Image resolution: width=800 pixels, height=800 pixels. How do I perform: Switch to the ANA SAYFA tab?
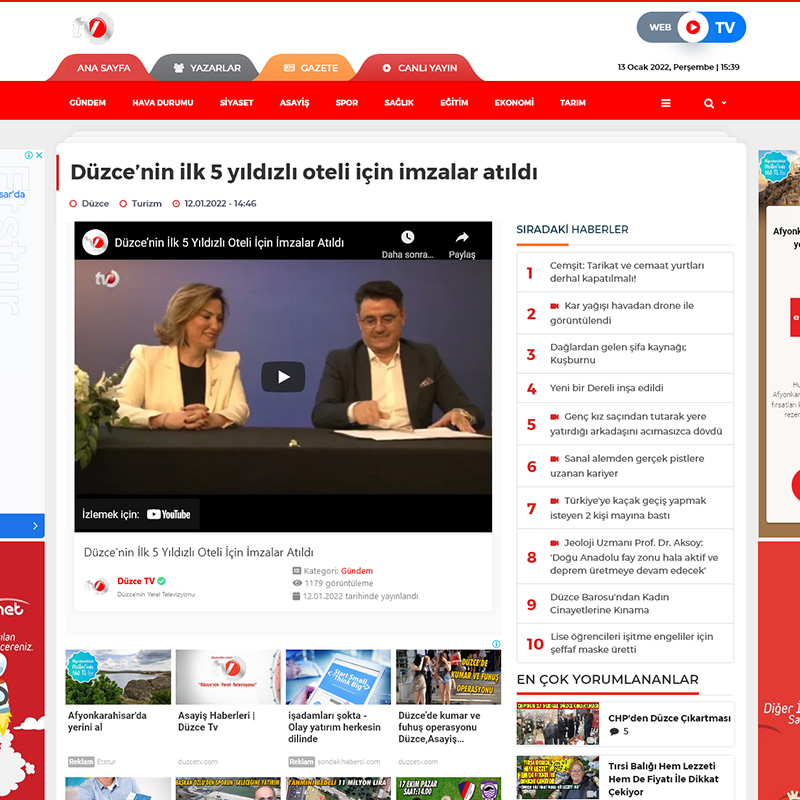point(103,68)
